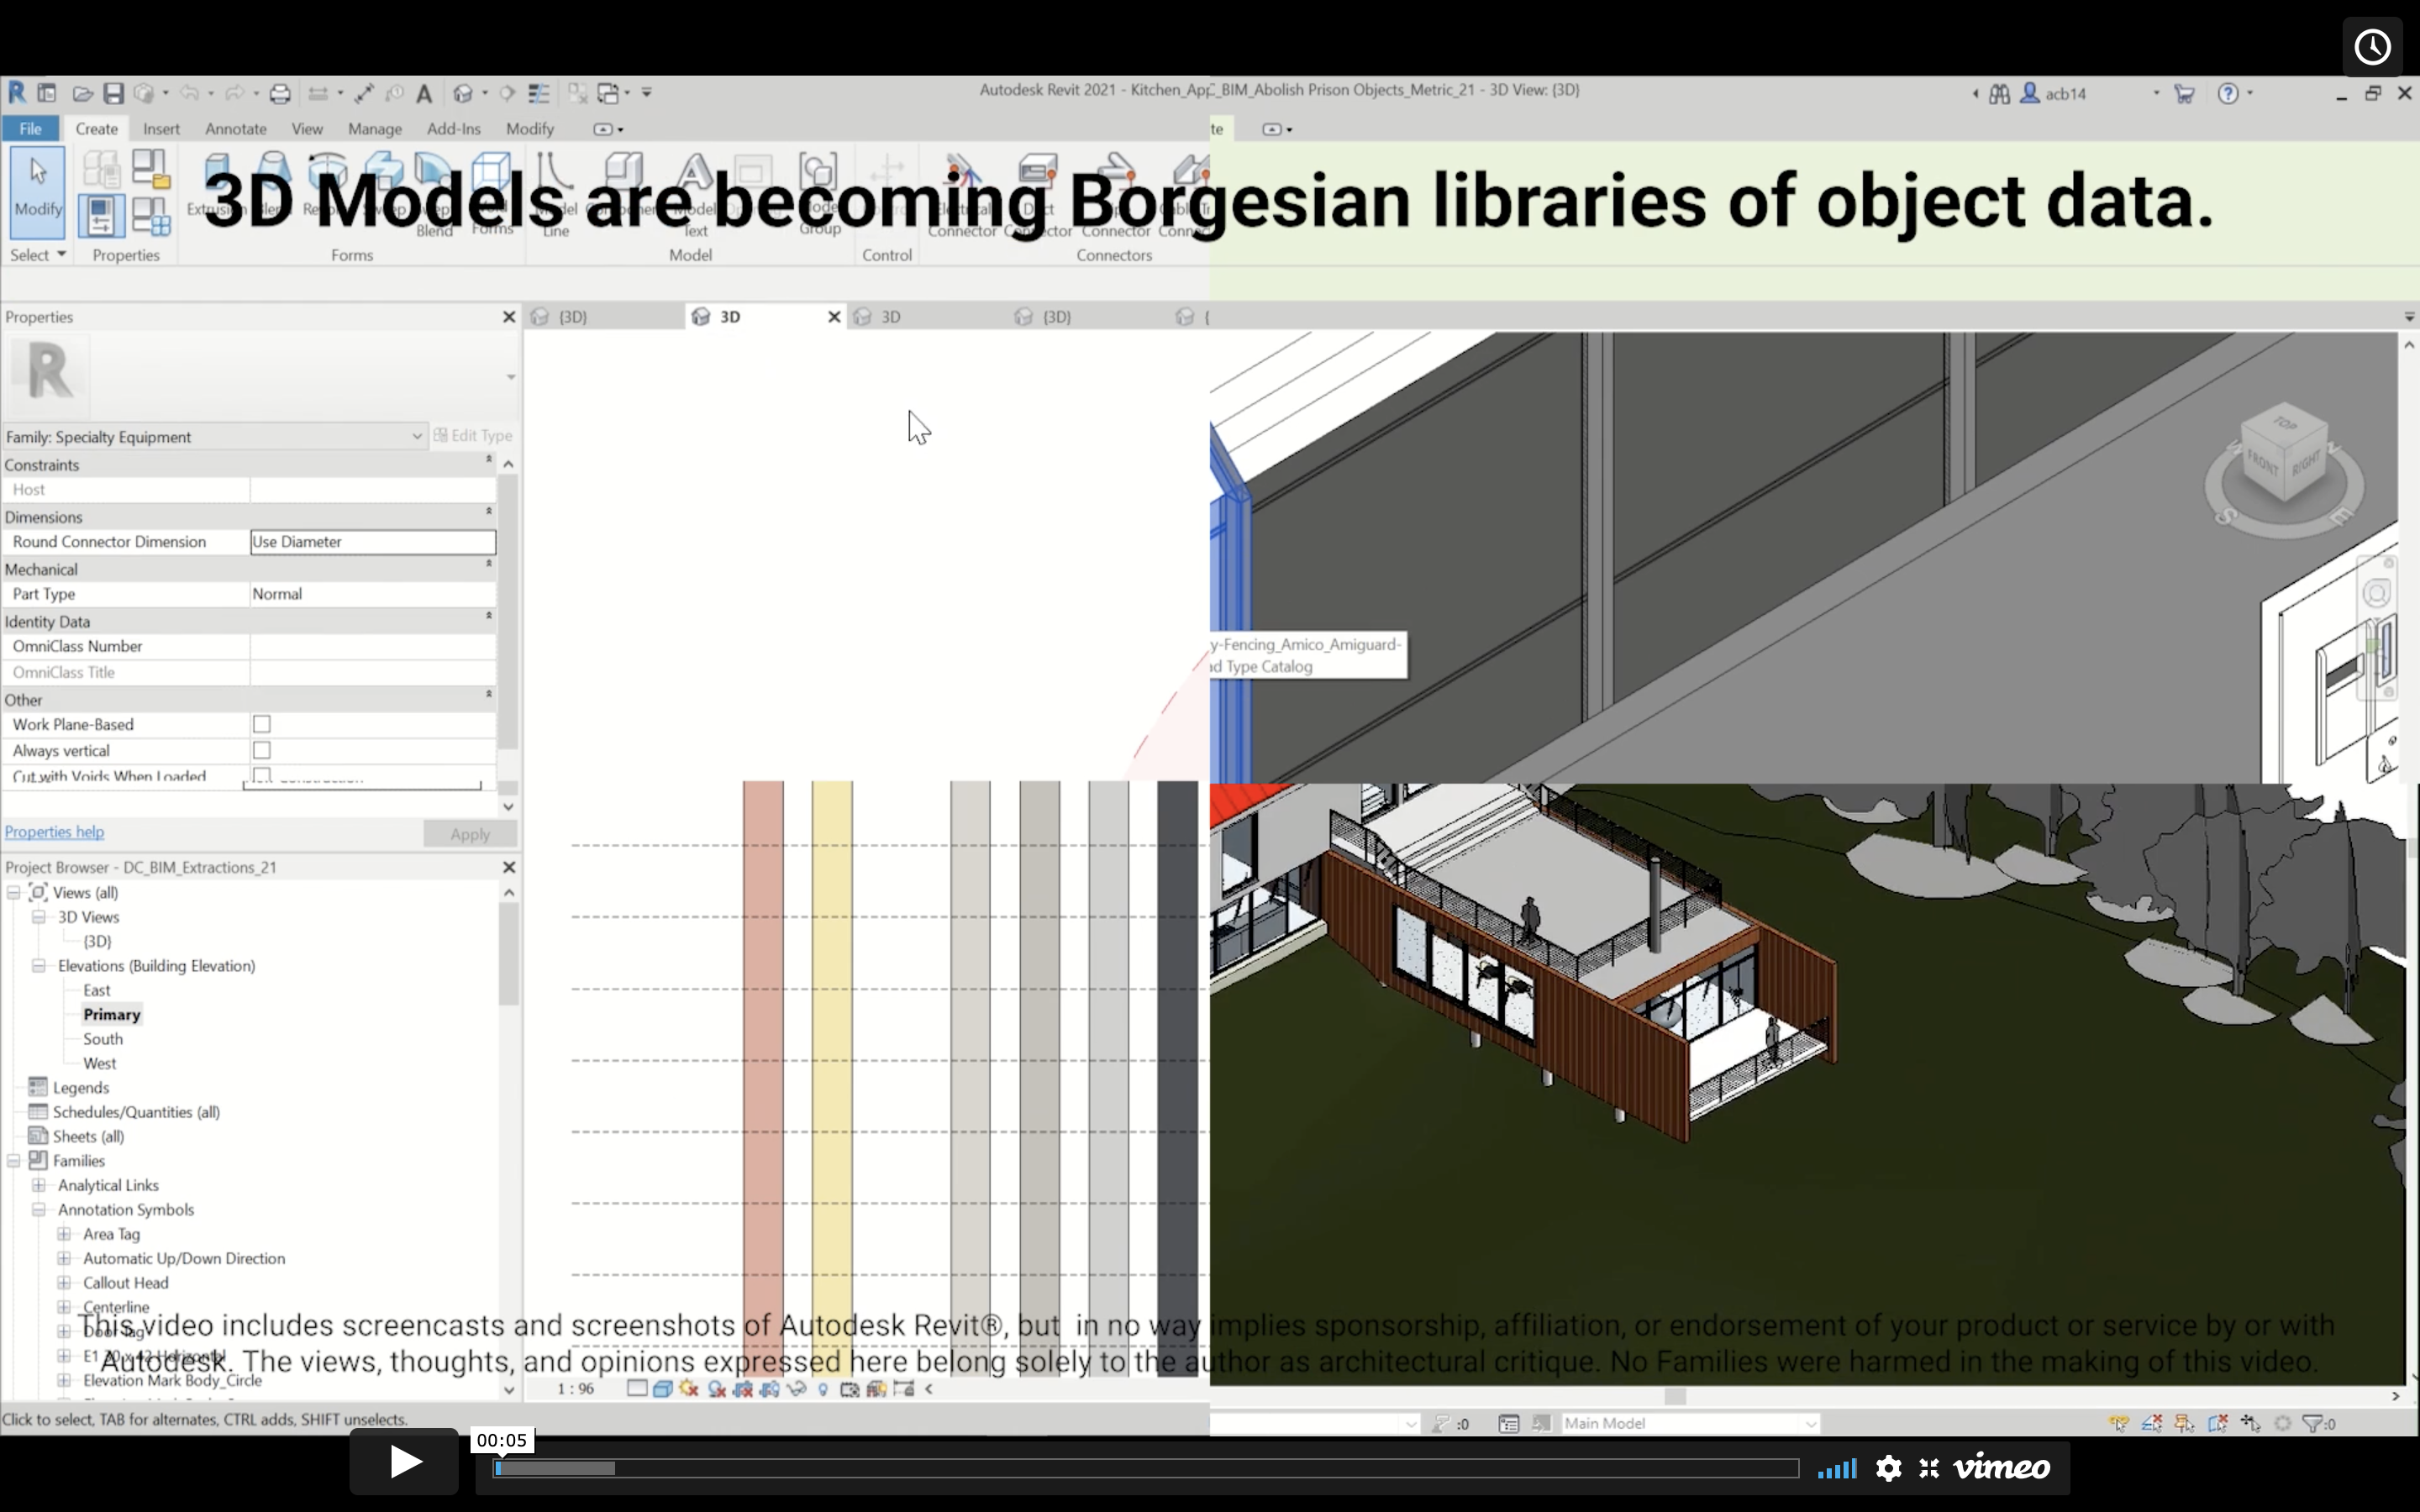Seek on the Vimeo progress bar

click(x=1146, y=1468)
